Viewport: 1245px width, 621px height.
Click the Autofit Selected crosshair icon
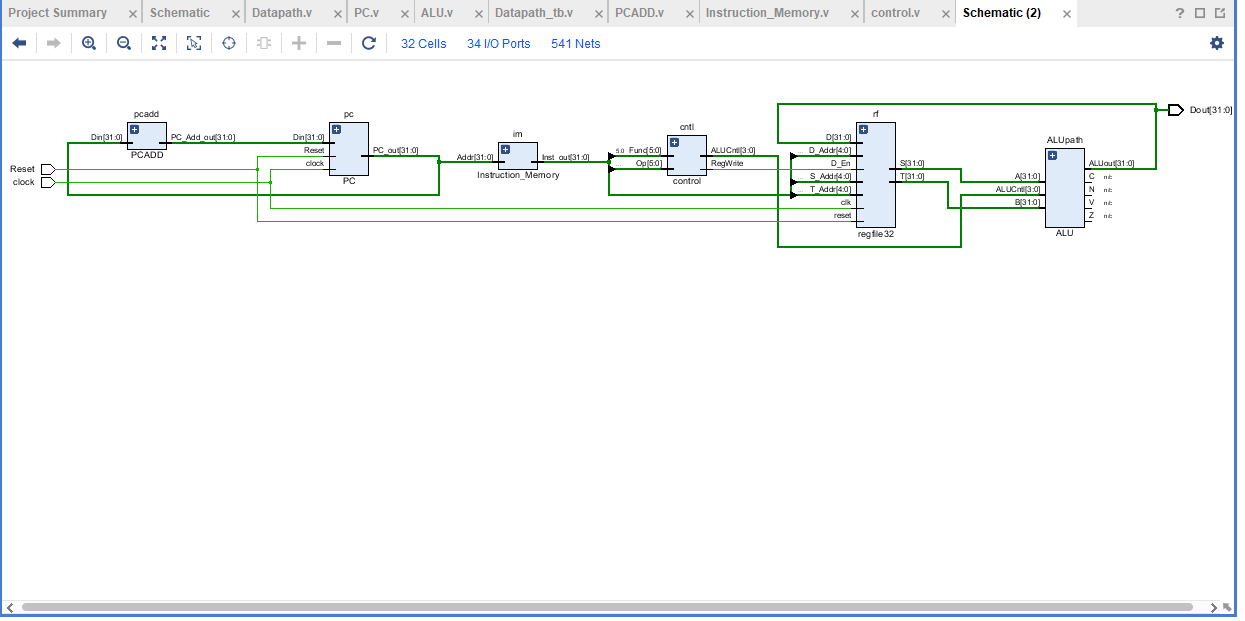click(228, 43)
